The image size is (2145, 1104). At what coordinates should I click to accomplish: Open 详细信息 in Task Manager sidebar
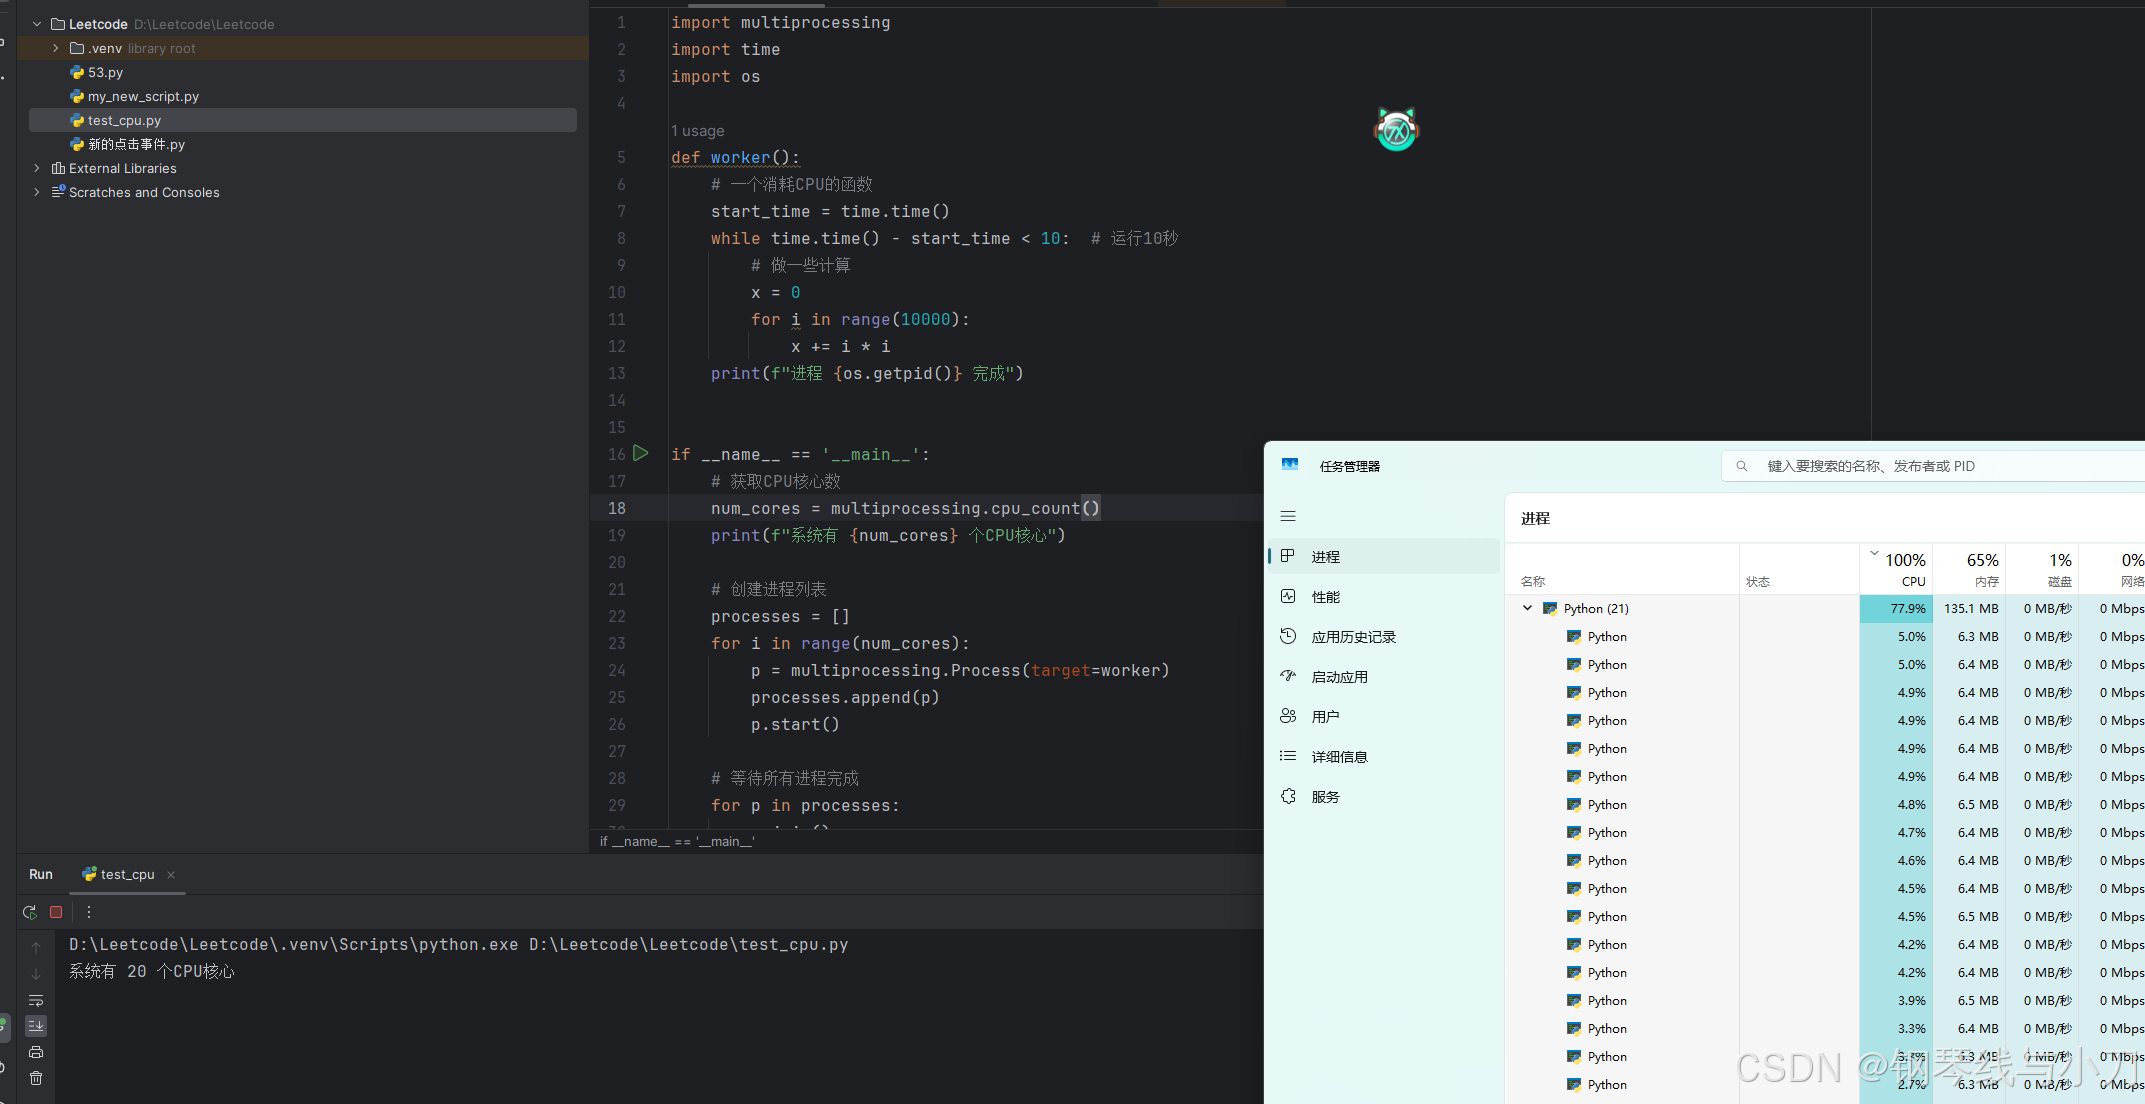coord(1384,757)
